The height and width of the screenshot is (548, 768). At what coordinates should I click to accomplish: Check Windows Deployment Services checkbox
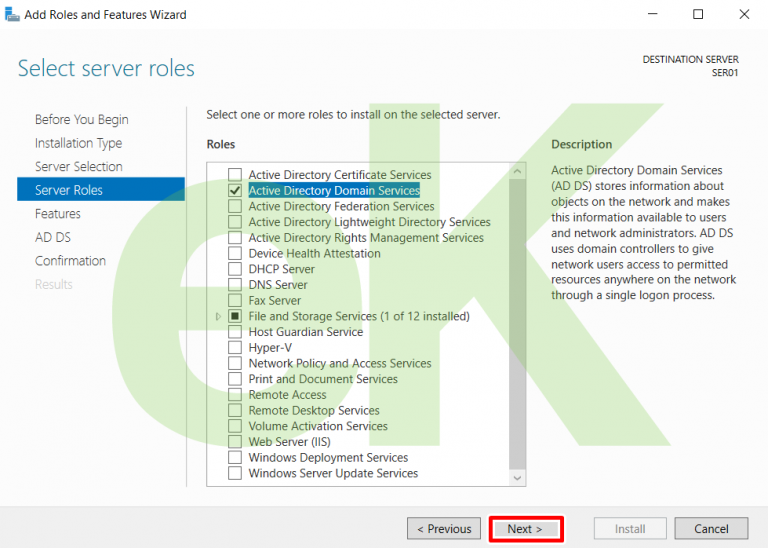tap(235, 457)
